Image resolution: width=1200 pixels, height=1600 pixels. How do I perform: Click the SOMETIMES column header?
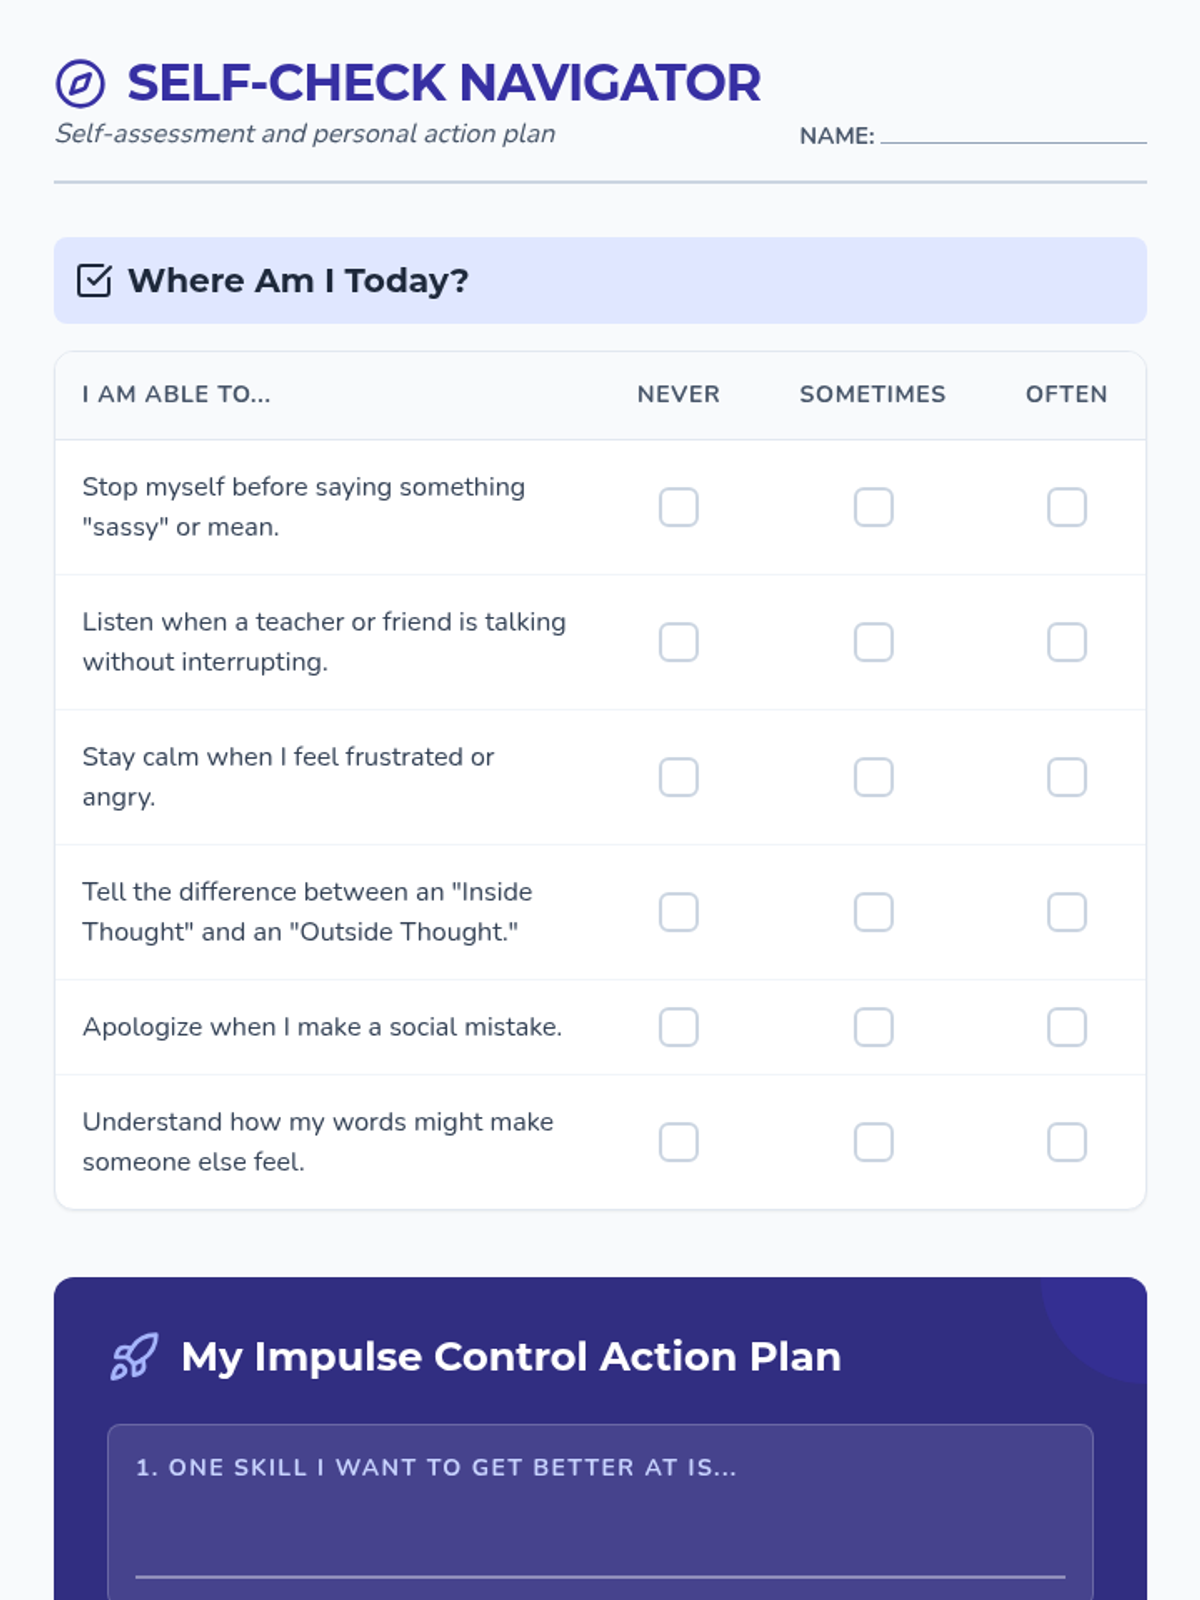coord(872,394)
